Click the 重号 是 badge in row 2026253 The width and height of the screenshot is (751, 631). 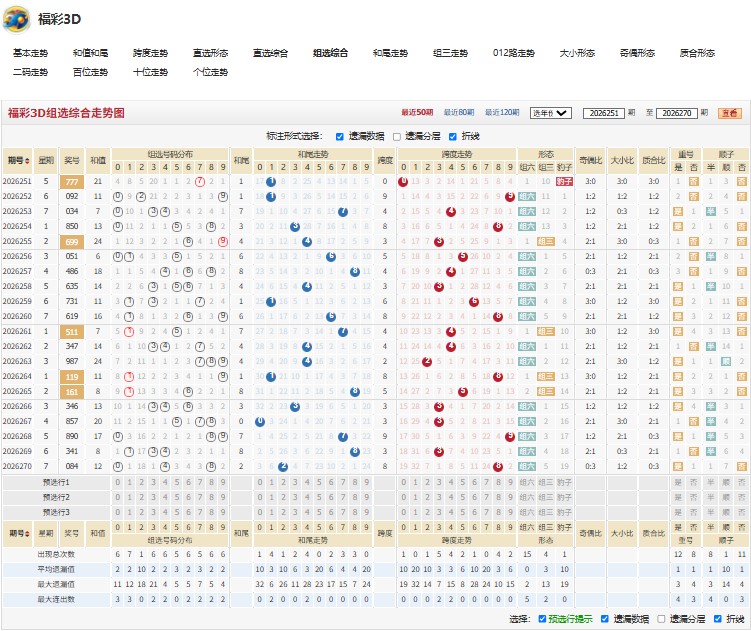(x=678, y=211)
